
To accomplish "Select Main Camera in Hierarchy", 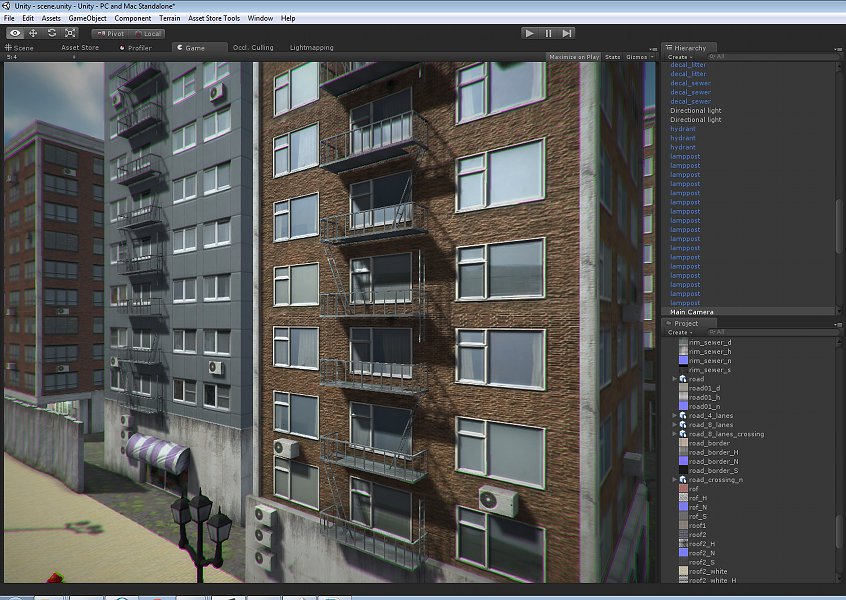I will coord(749,312).
